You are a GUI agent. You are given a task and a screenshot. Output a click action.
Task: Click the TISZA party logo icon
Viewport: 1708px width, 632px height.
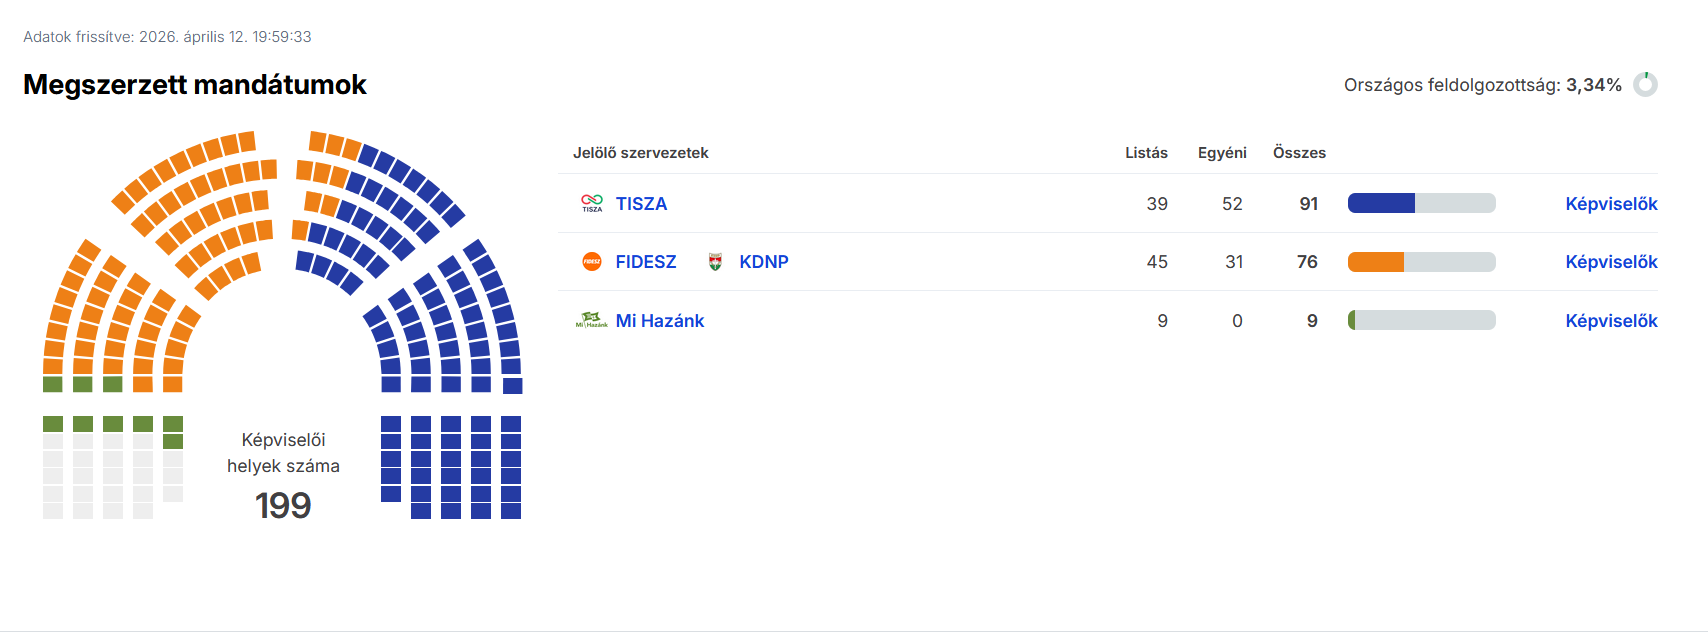(592, 203)
